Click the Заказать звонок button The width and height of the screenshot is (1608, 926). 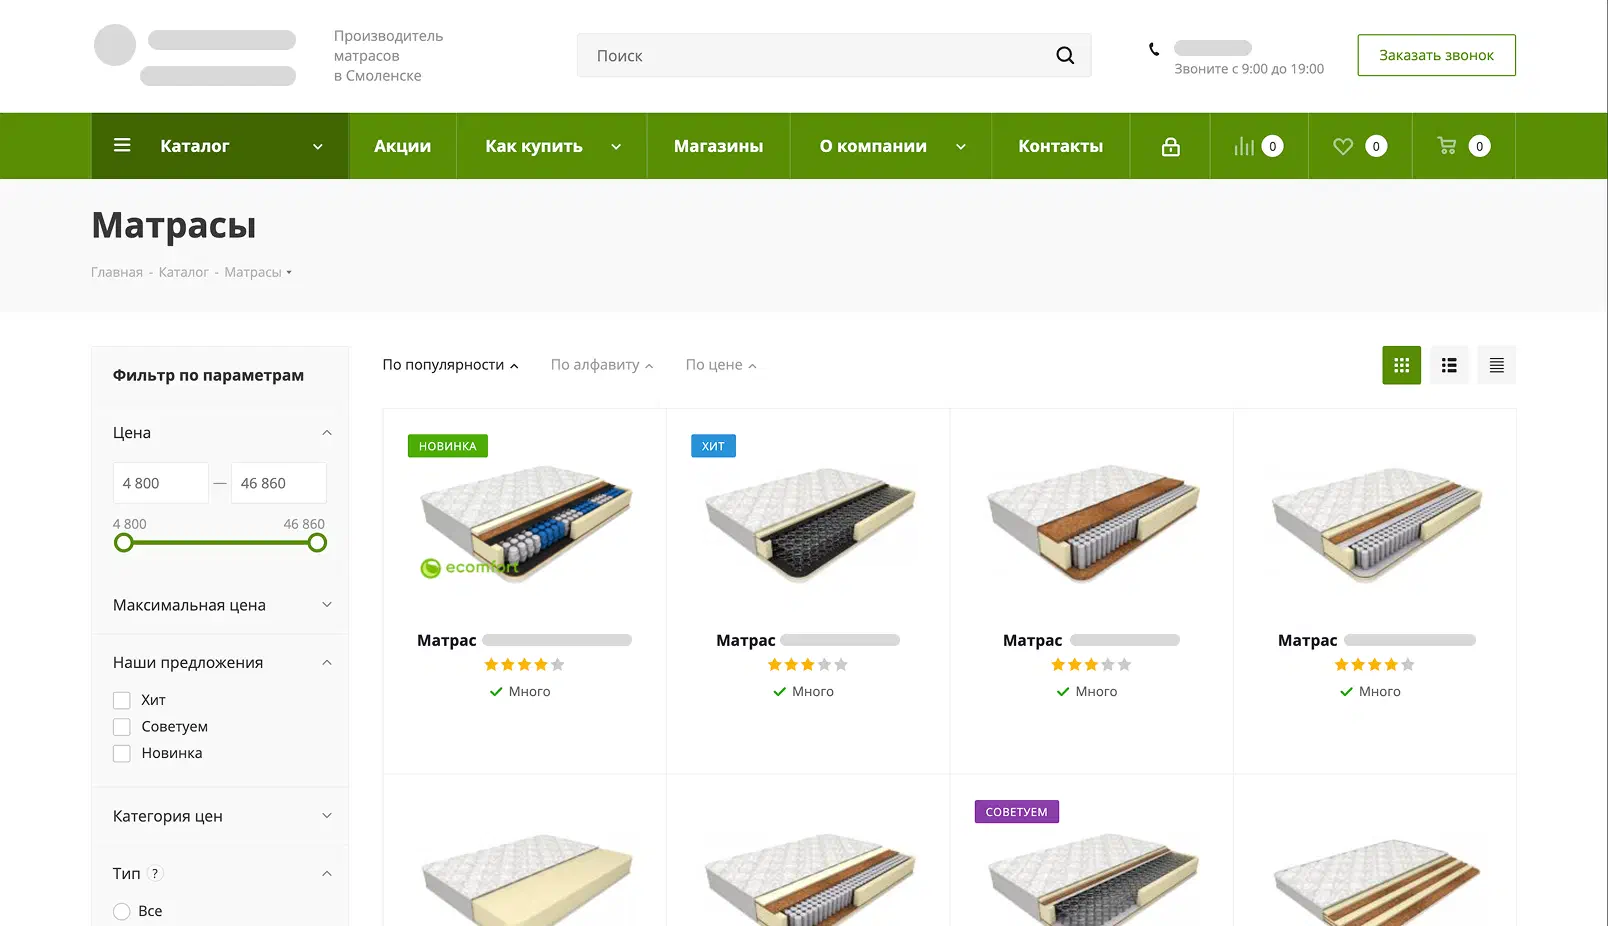point(1436,55)
